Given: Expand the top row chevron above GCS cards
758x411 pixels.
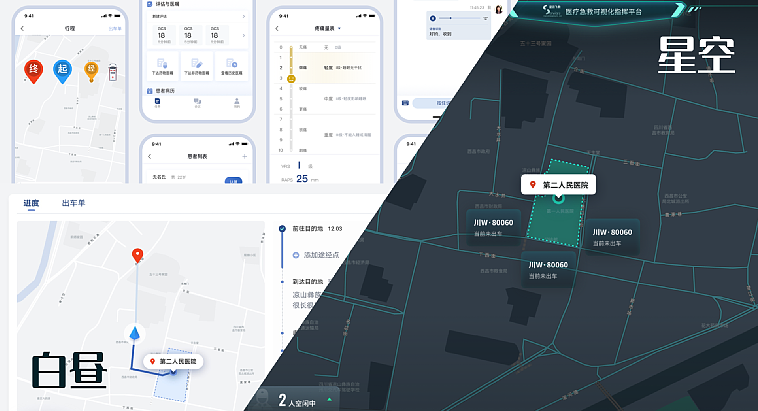Looking at the screenshot, I should click(243, 16).
